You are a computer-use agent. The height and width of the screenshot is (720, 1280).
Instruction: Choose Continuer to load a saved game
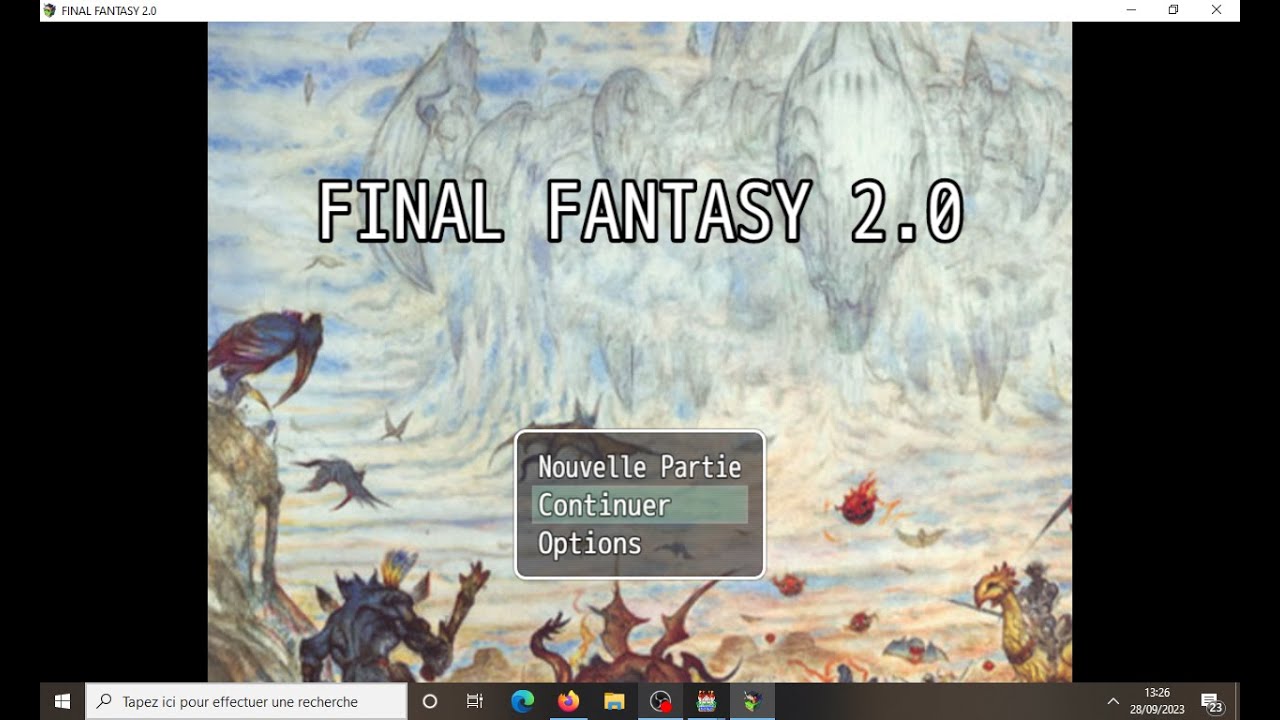tap(639, 505)
